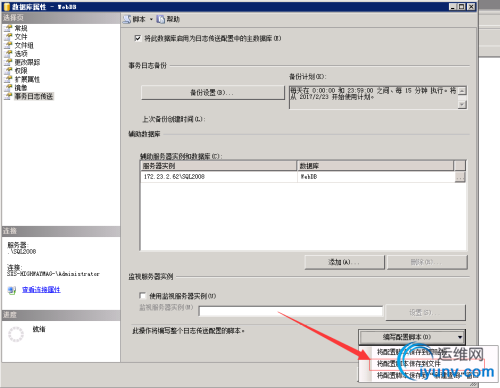
Task: Choose 将配置脚本保存到文件 menu entry
Action: 427,364
